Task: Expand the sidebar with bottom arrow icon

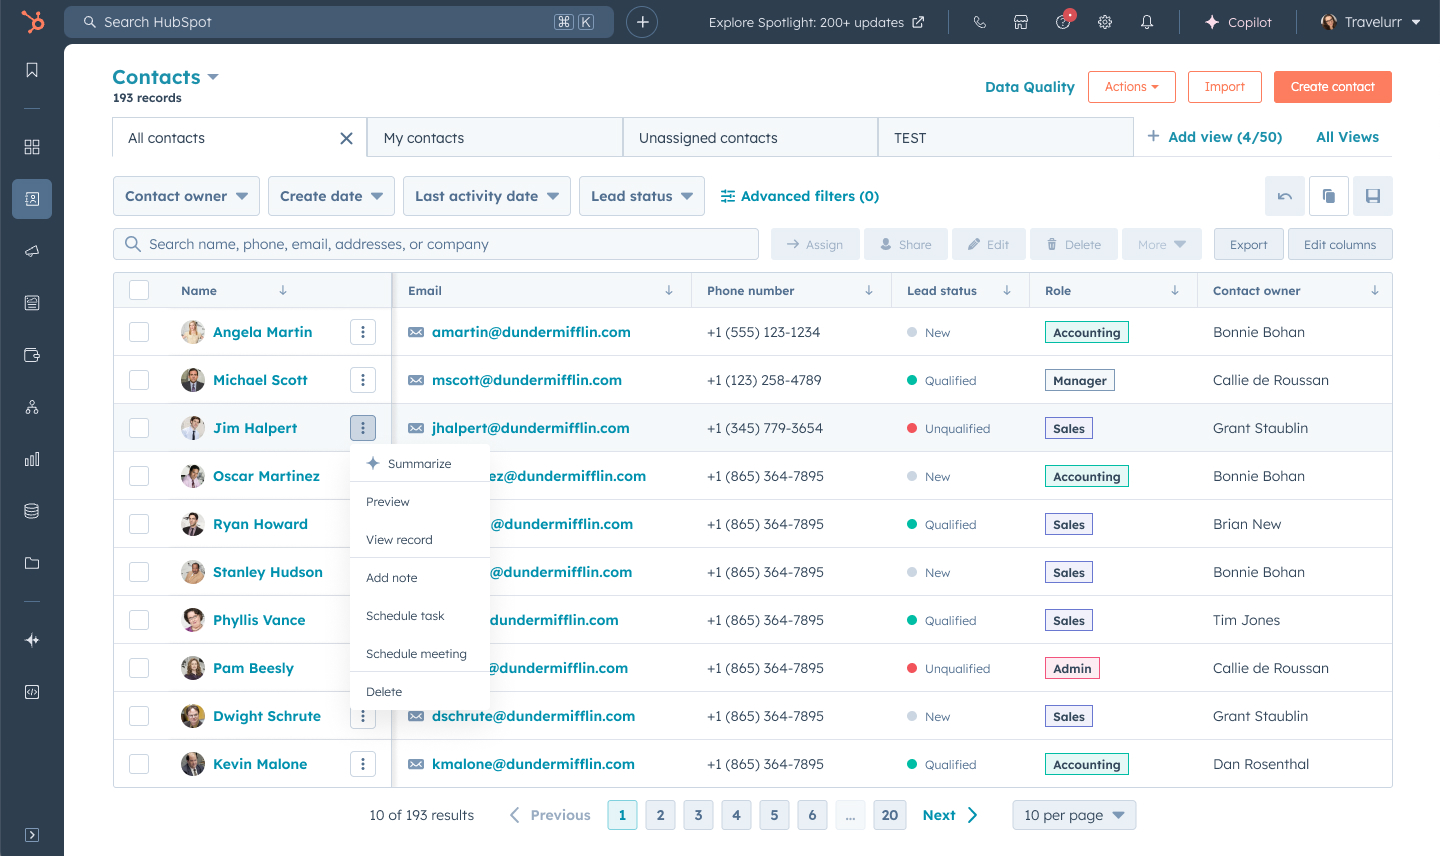Action: click(x=32, y=835)
